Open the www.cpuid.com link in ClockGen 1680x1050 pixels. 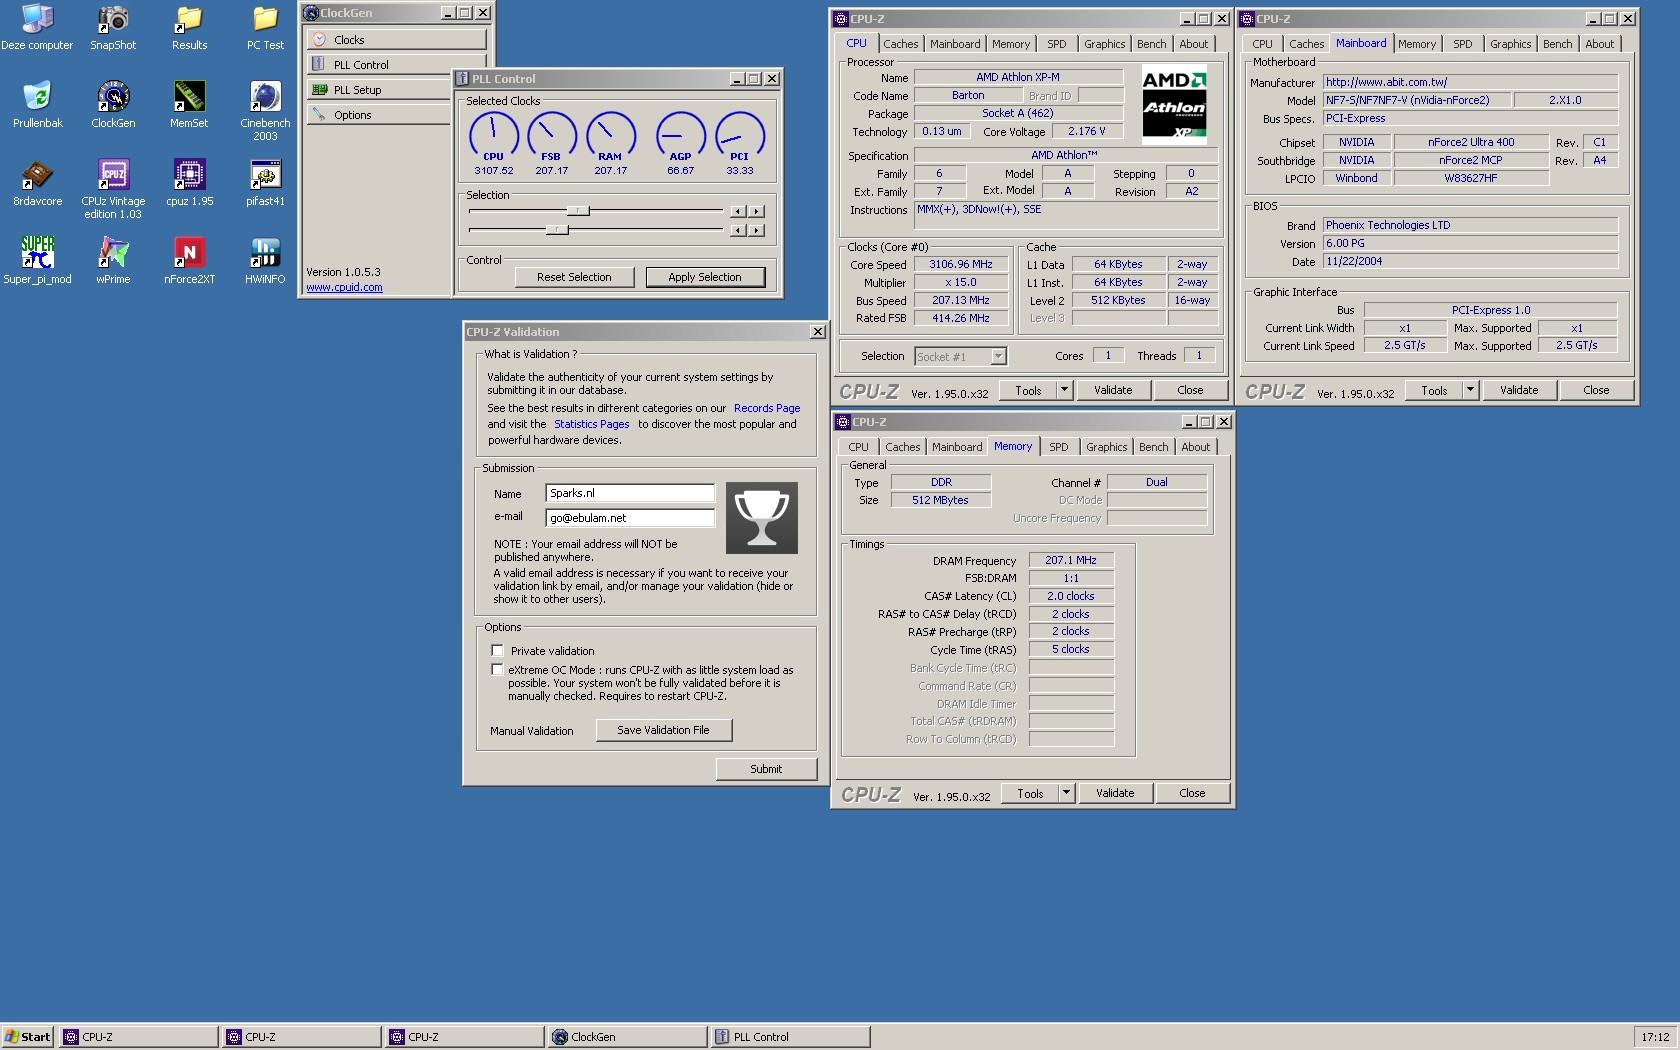pyautogui.click(x=344, y=287)
